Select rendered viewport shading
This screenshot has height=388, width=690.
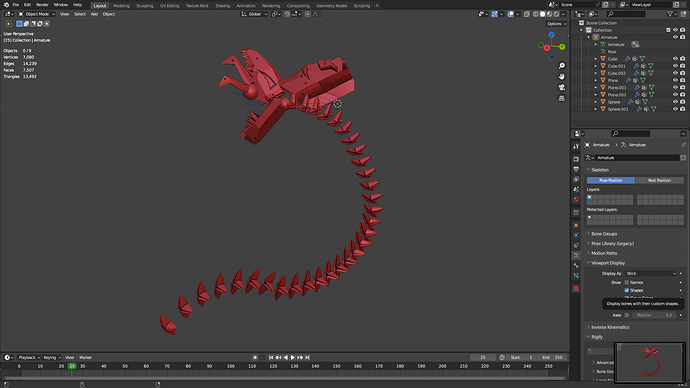(x=556, y=14)
